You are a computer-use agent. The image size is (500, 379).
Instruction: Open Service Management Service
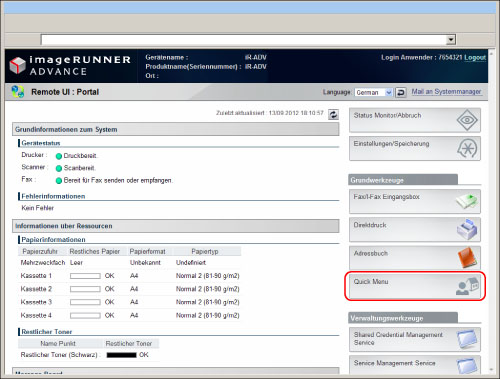pos(415,366)
